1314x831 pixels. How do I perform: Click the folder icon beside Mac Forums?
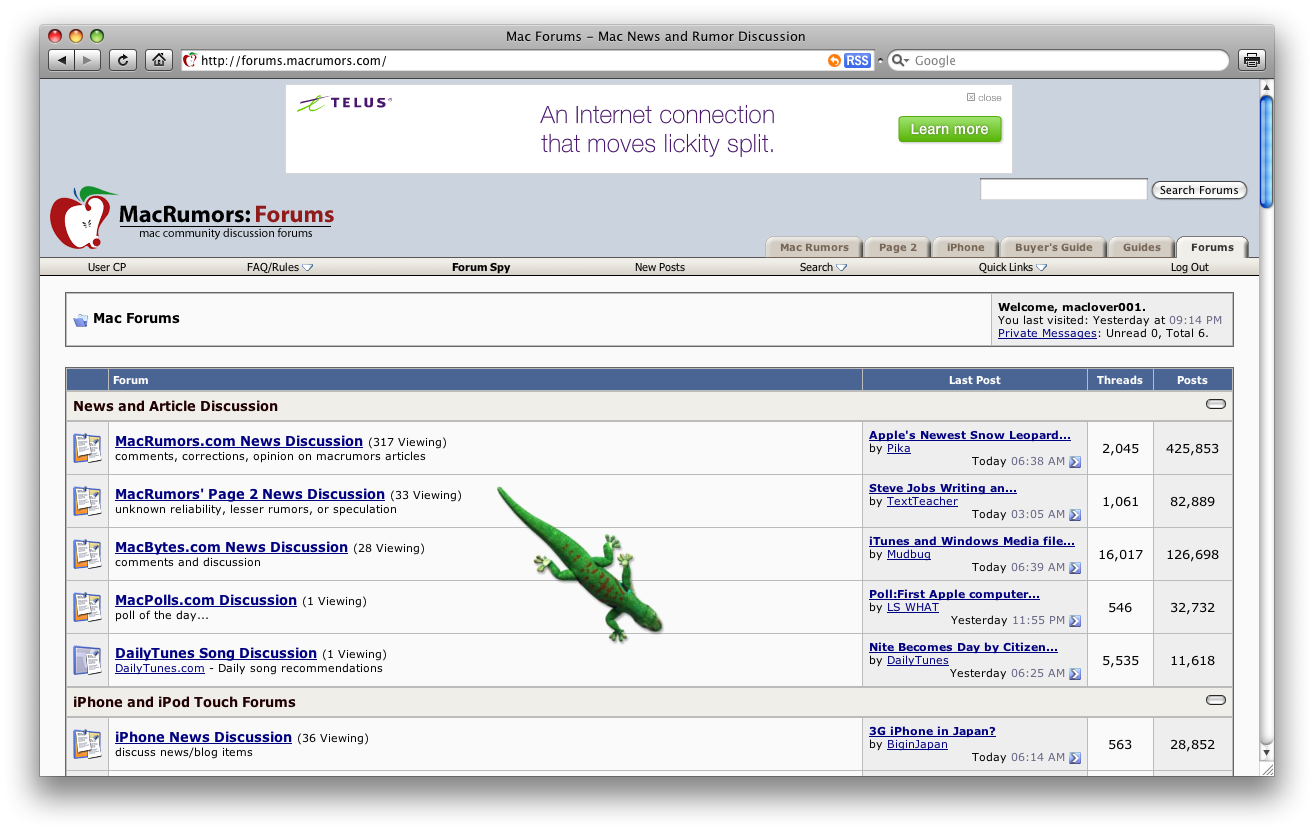(80, 320)
